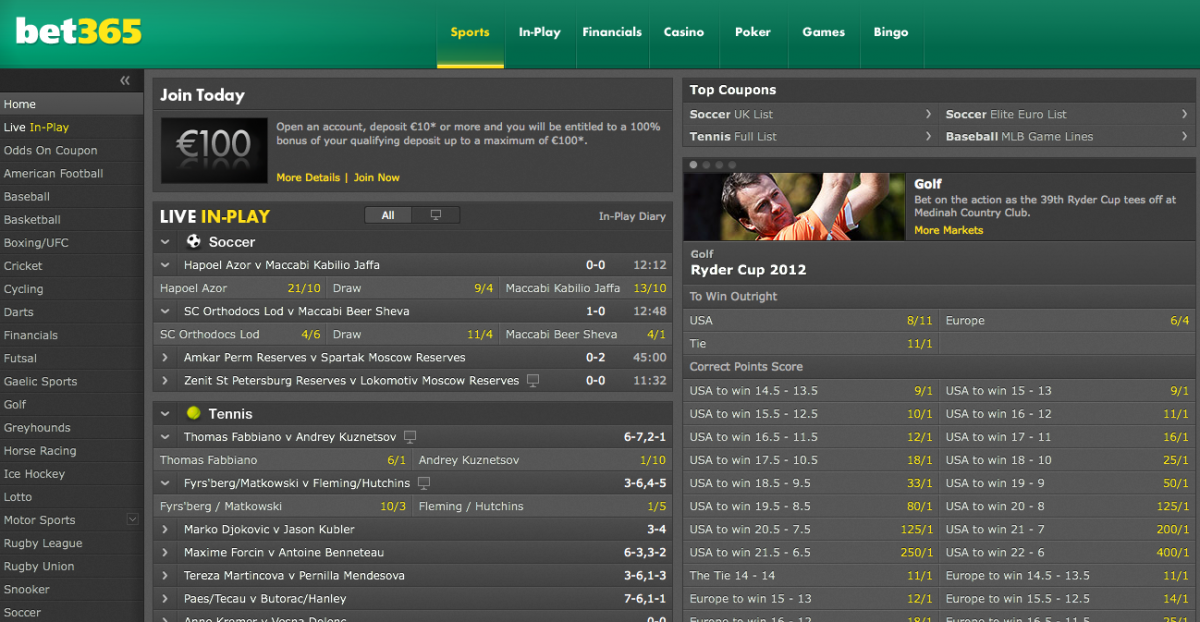Open the €100 bonus promo image
Viewport: 1200px width, 622px height.
(x=215, y=151)
